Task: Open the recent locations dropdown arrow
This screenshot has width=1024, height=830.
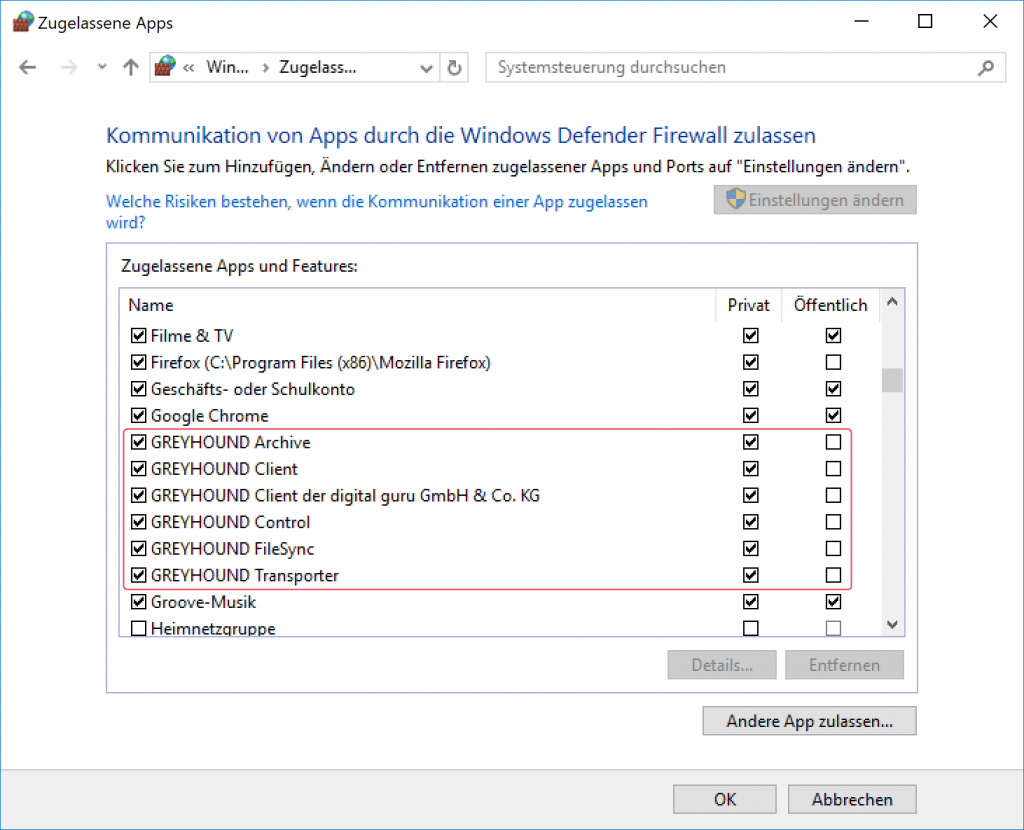Action: click(x=102, y=67)
